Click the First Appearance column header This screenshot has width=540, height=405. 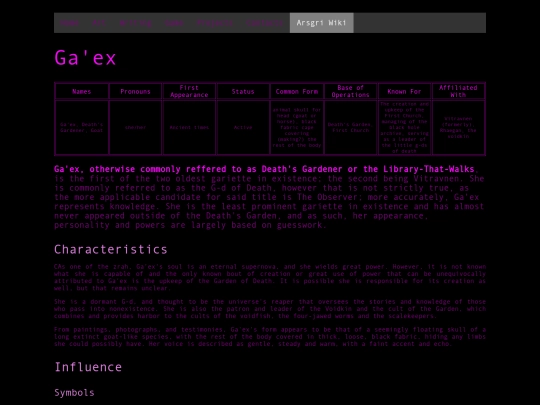point(189,91)
